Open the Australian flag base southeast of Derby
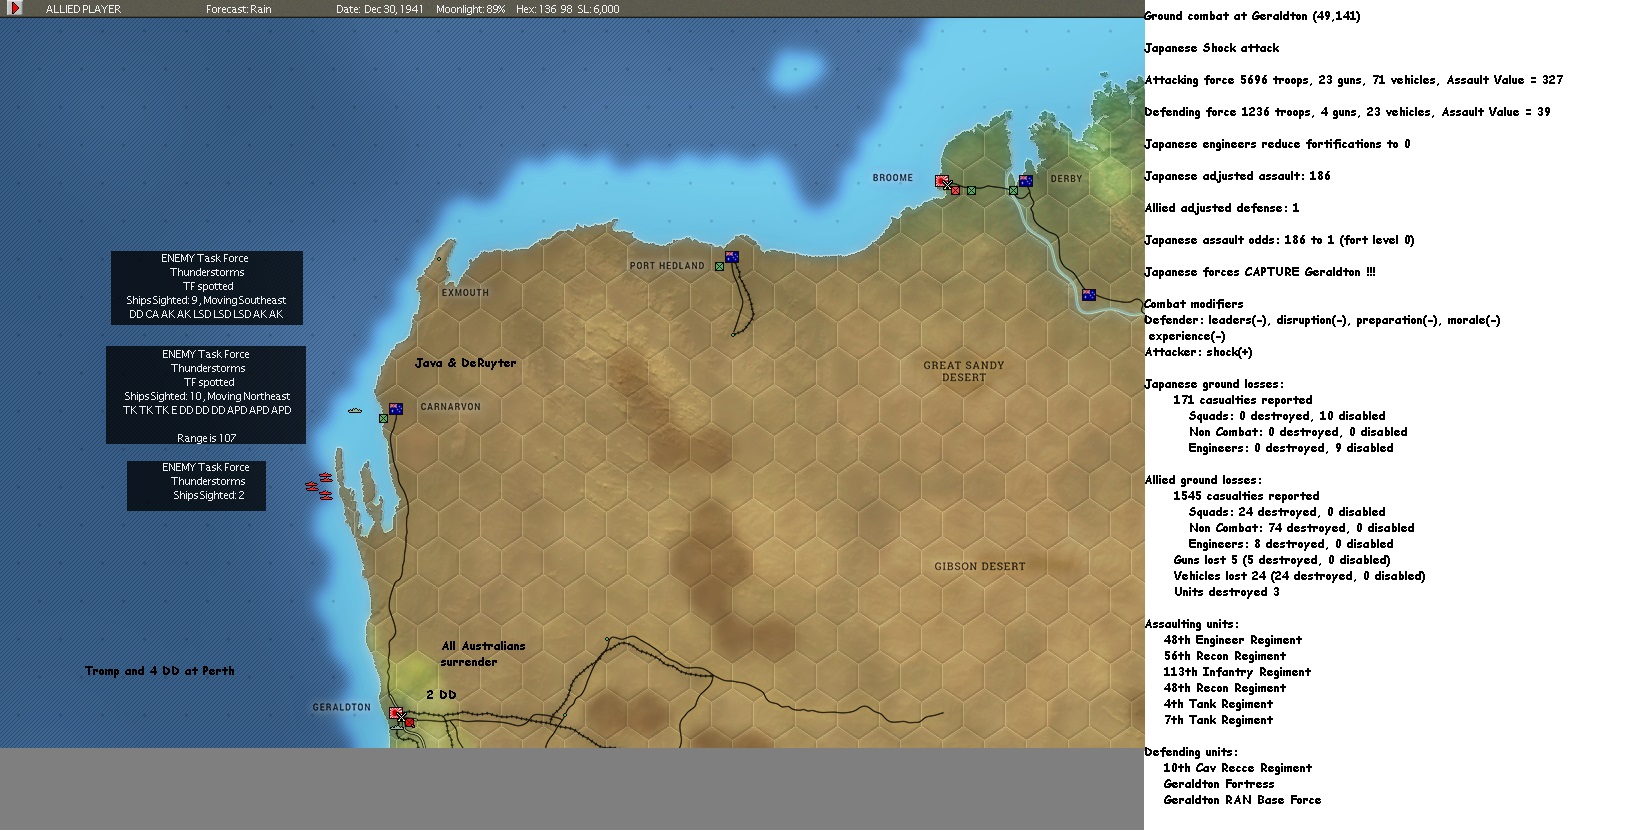 pos(1089,295)
